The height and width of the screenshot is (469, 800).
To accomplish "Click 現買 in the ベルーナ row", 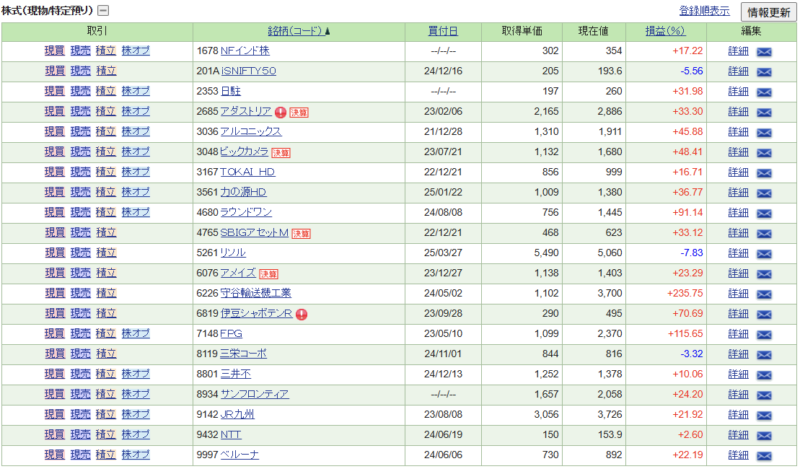I will [55, 455].
